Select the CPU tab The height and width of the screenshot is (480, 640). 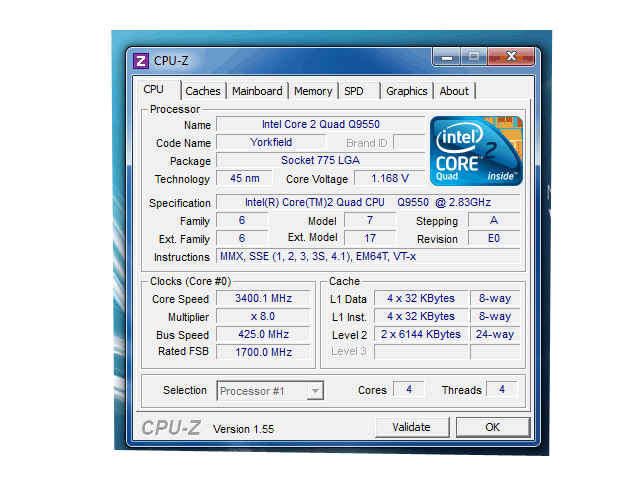coord(158,89)
